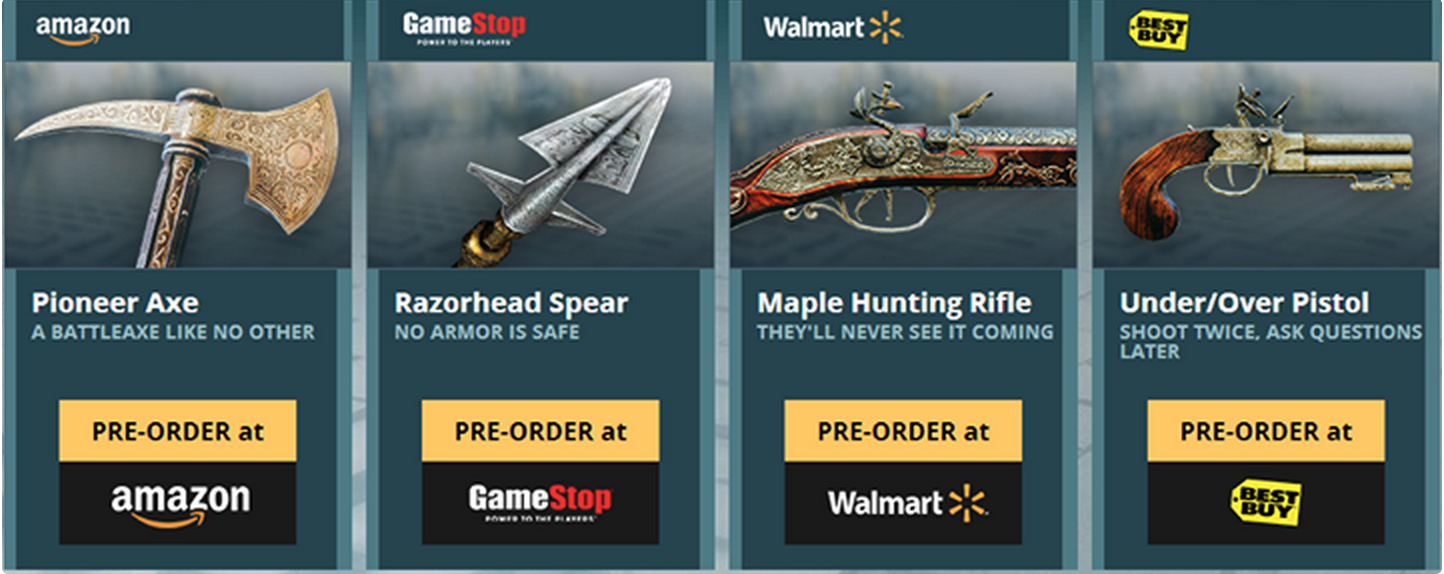
Task: Click the PRE-ORDER at button for Under/Over Pistol
Action: (1266, 431)
